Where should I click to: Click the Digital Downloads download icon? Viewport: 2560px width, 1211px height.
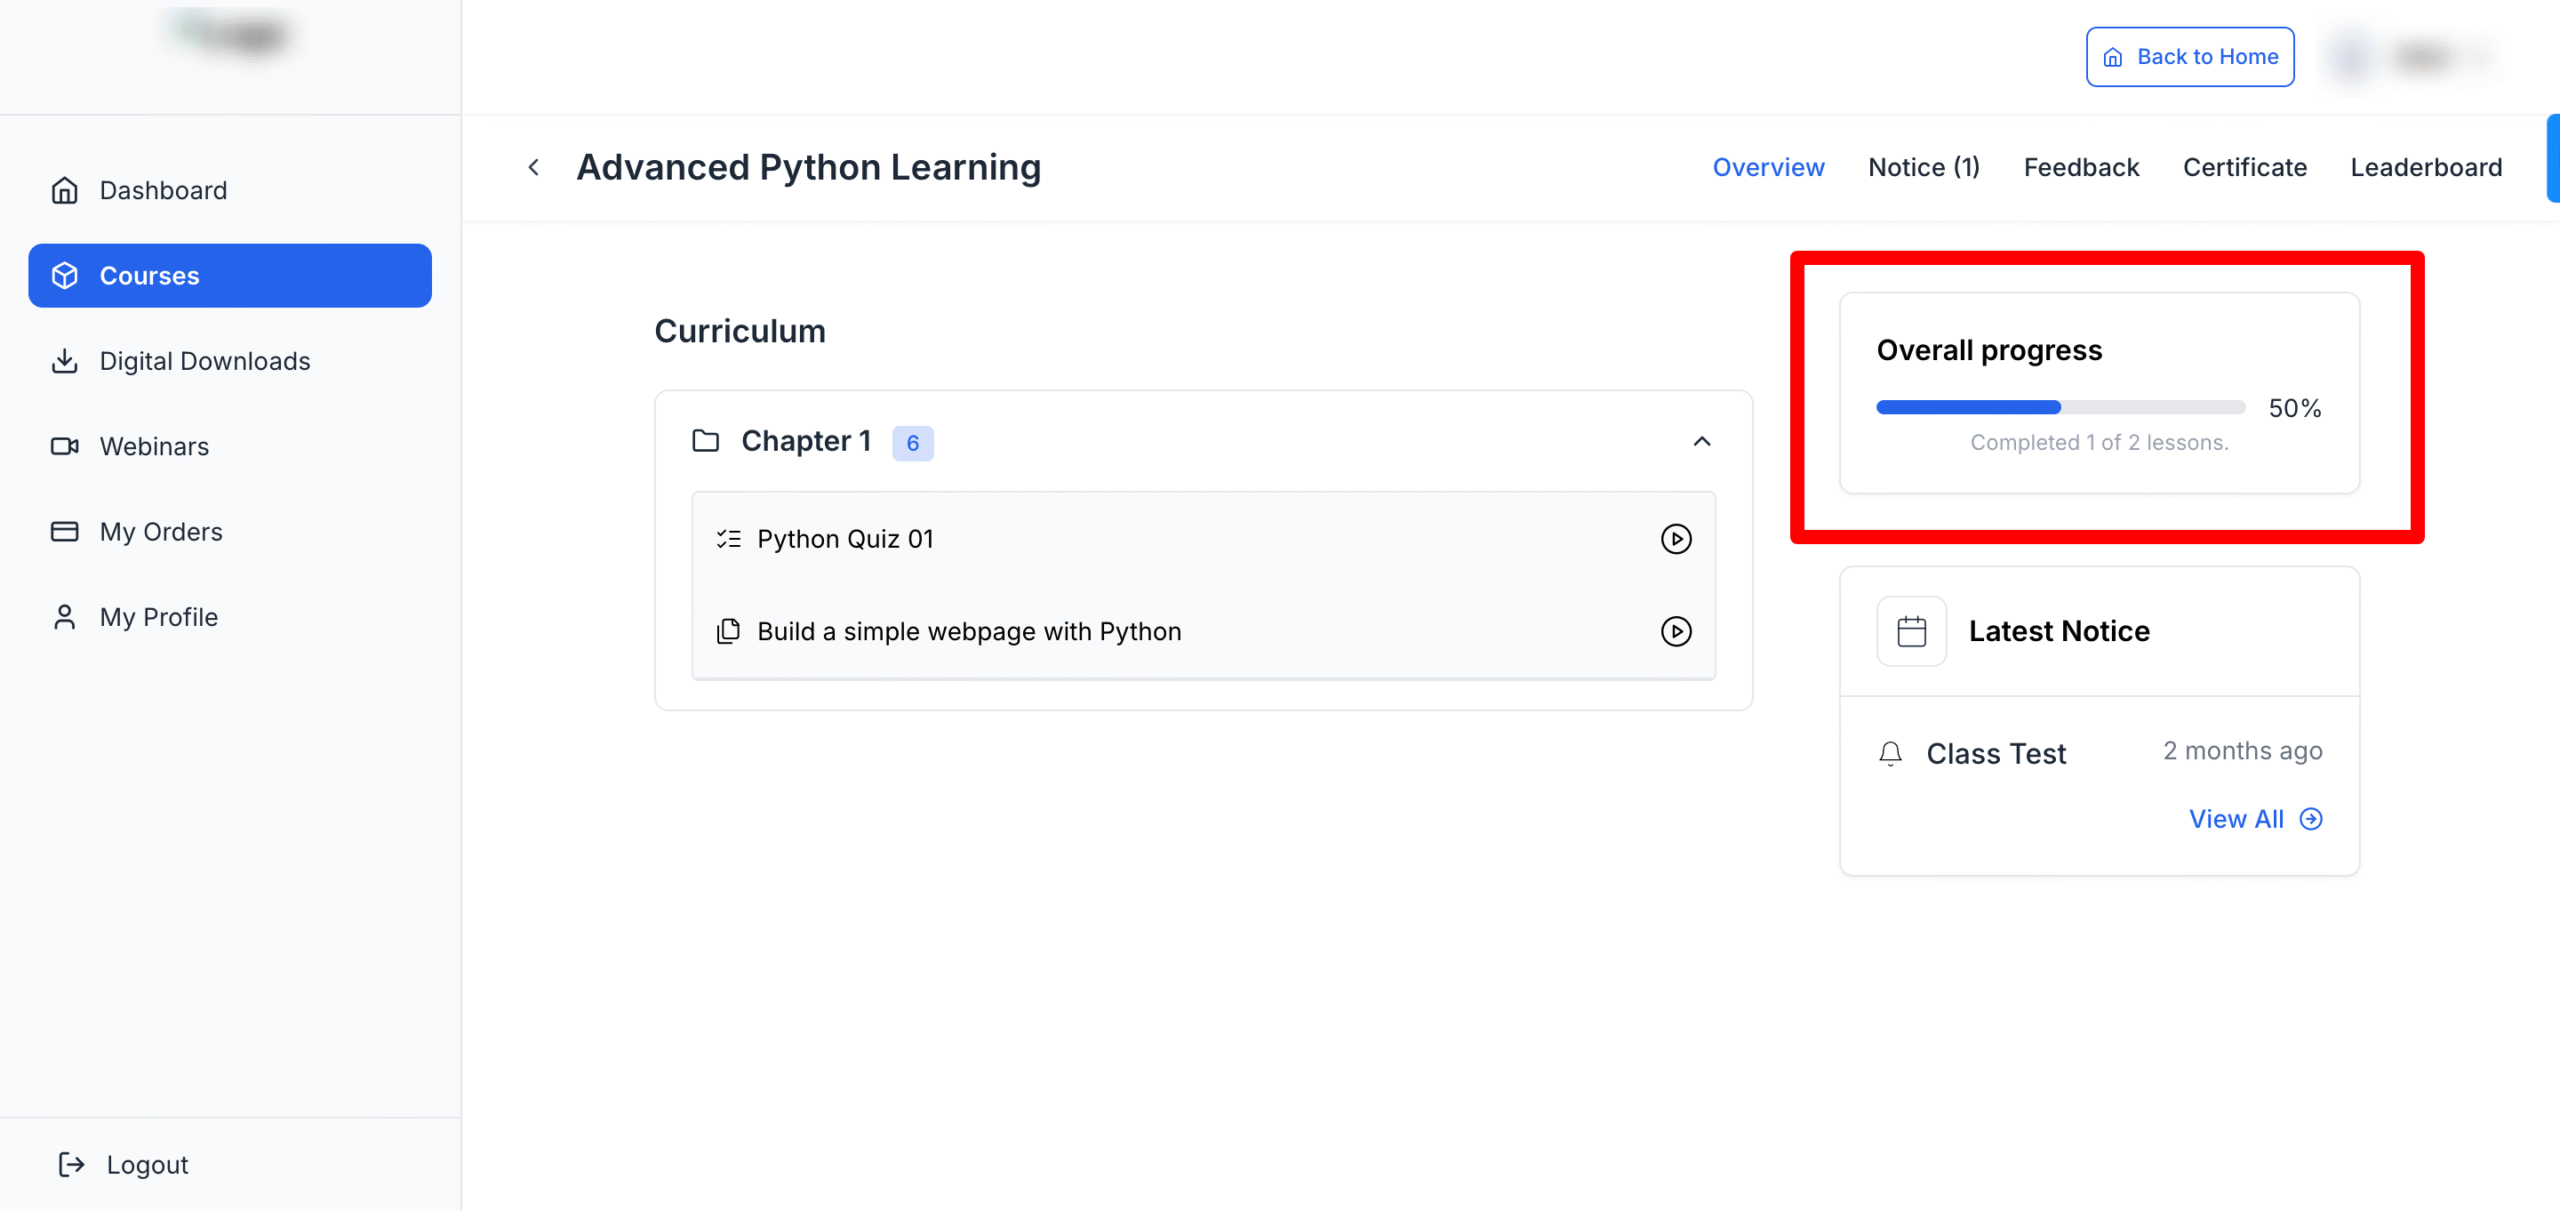[65, 361]
